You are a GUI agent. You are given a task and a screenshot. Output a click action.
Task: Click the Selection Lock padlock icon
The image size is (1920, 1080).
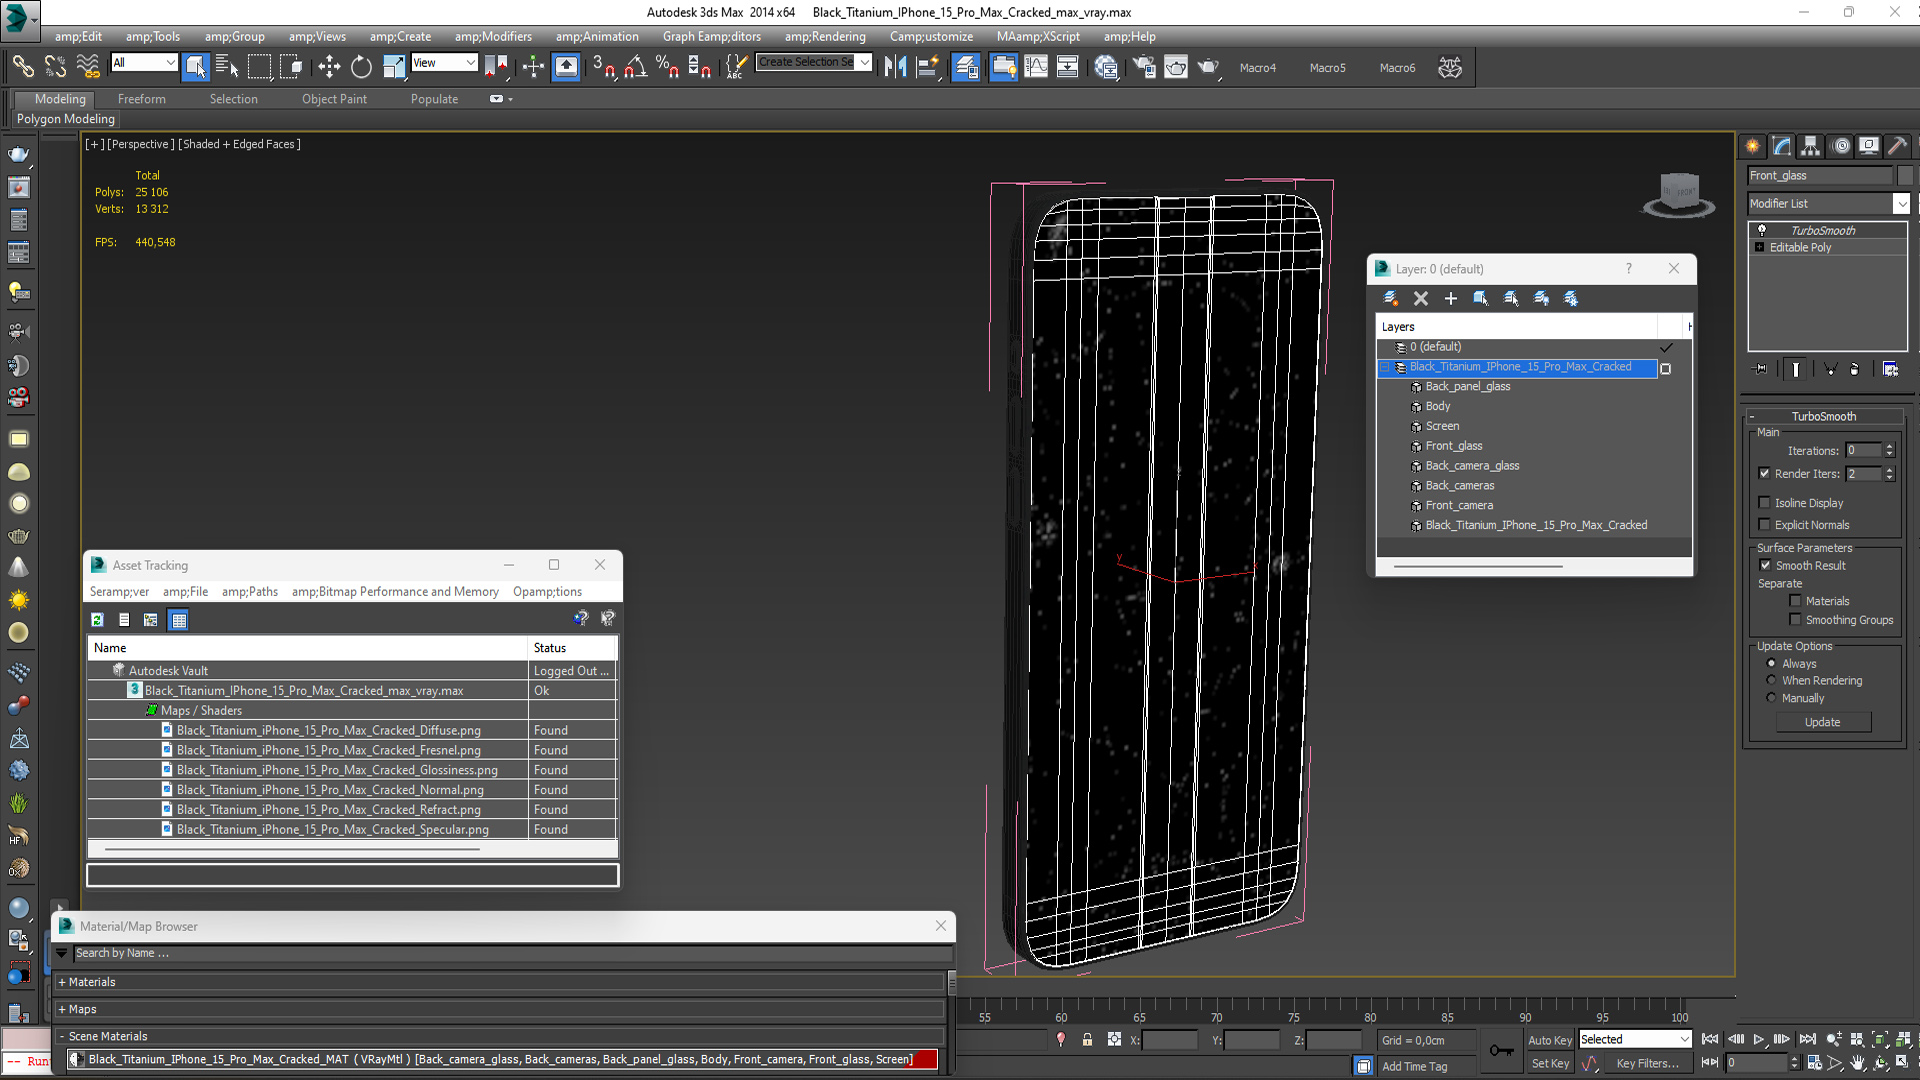pos(1087,1040)
